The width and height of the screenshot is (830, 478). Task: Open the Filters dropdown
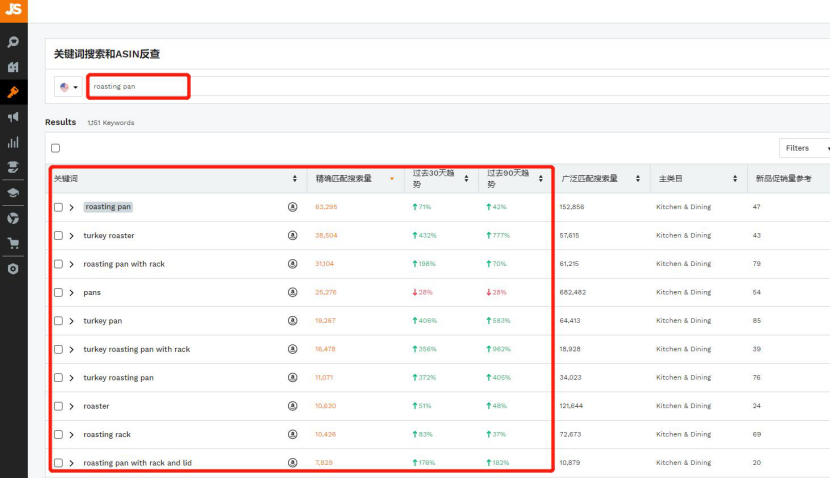pyautogui.click(x=803, y=148)
